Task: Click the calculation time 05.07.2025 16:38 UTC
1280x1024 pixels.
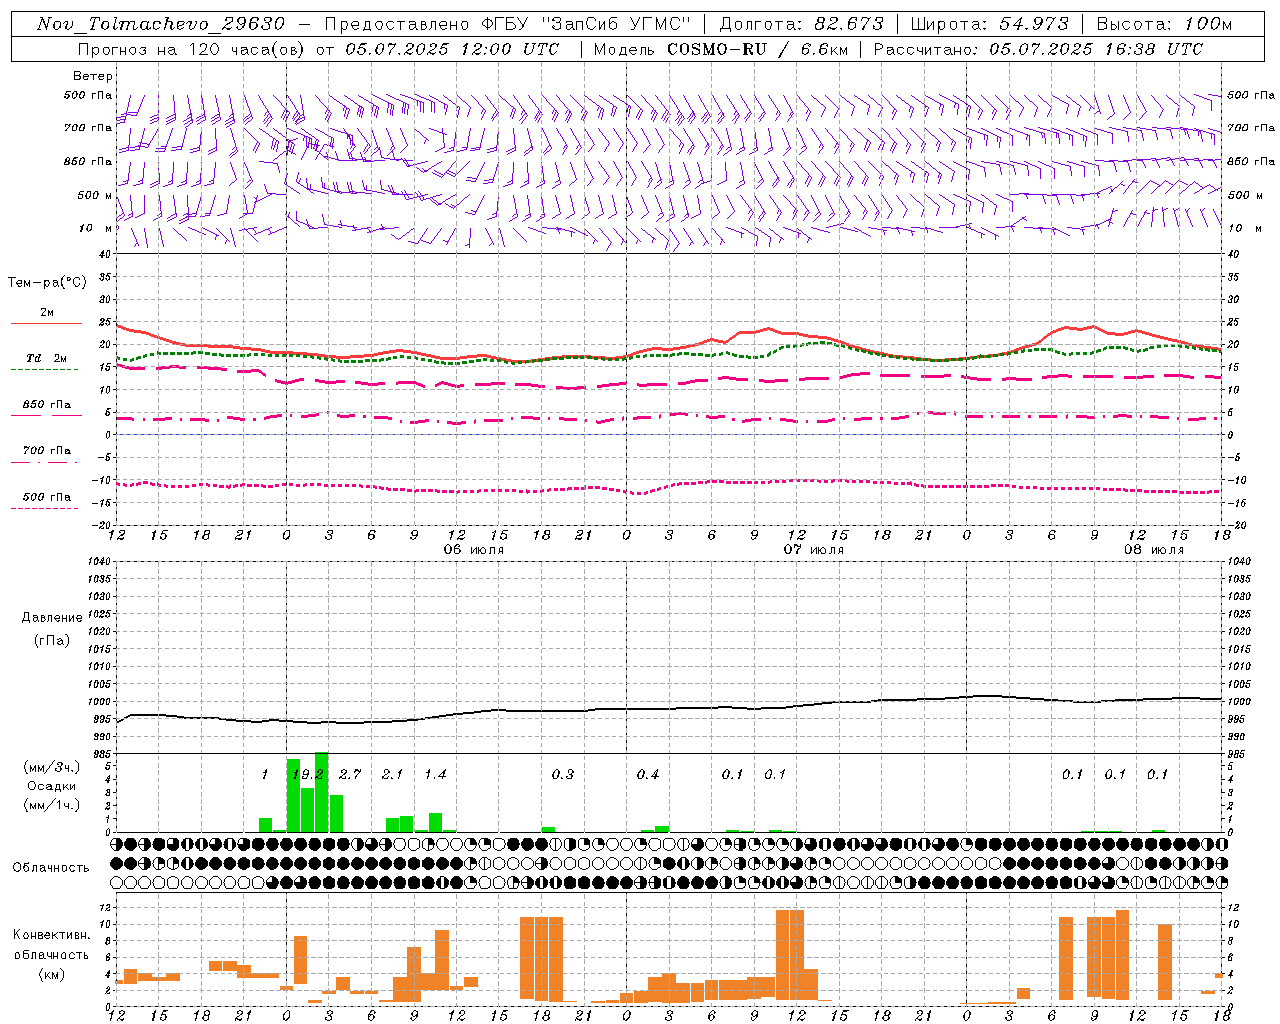Action: click(1096, 49)
